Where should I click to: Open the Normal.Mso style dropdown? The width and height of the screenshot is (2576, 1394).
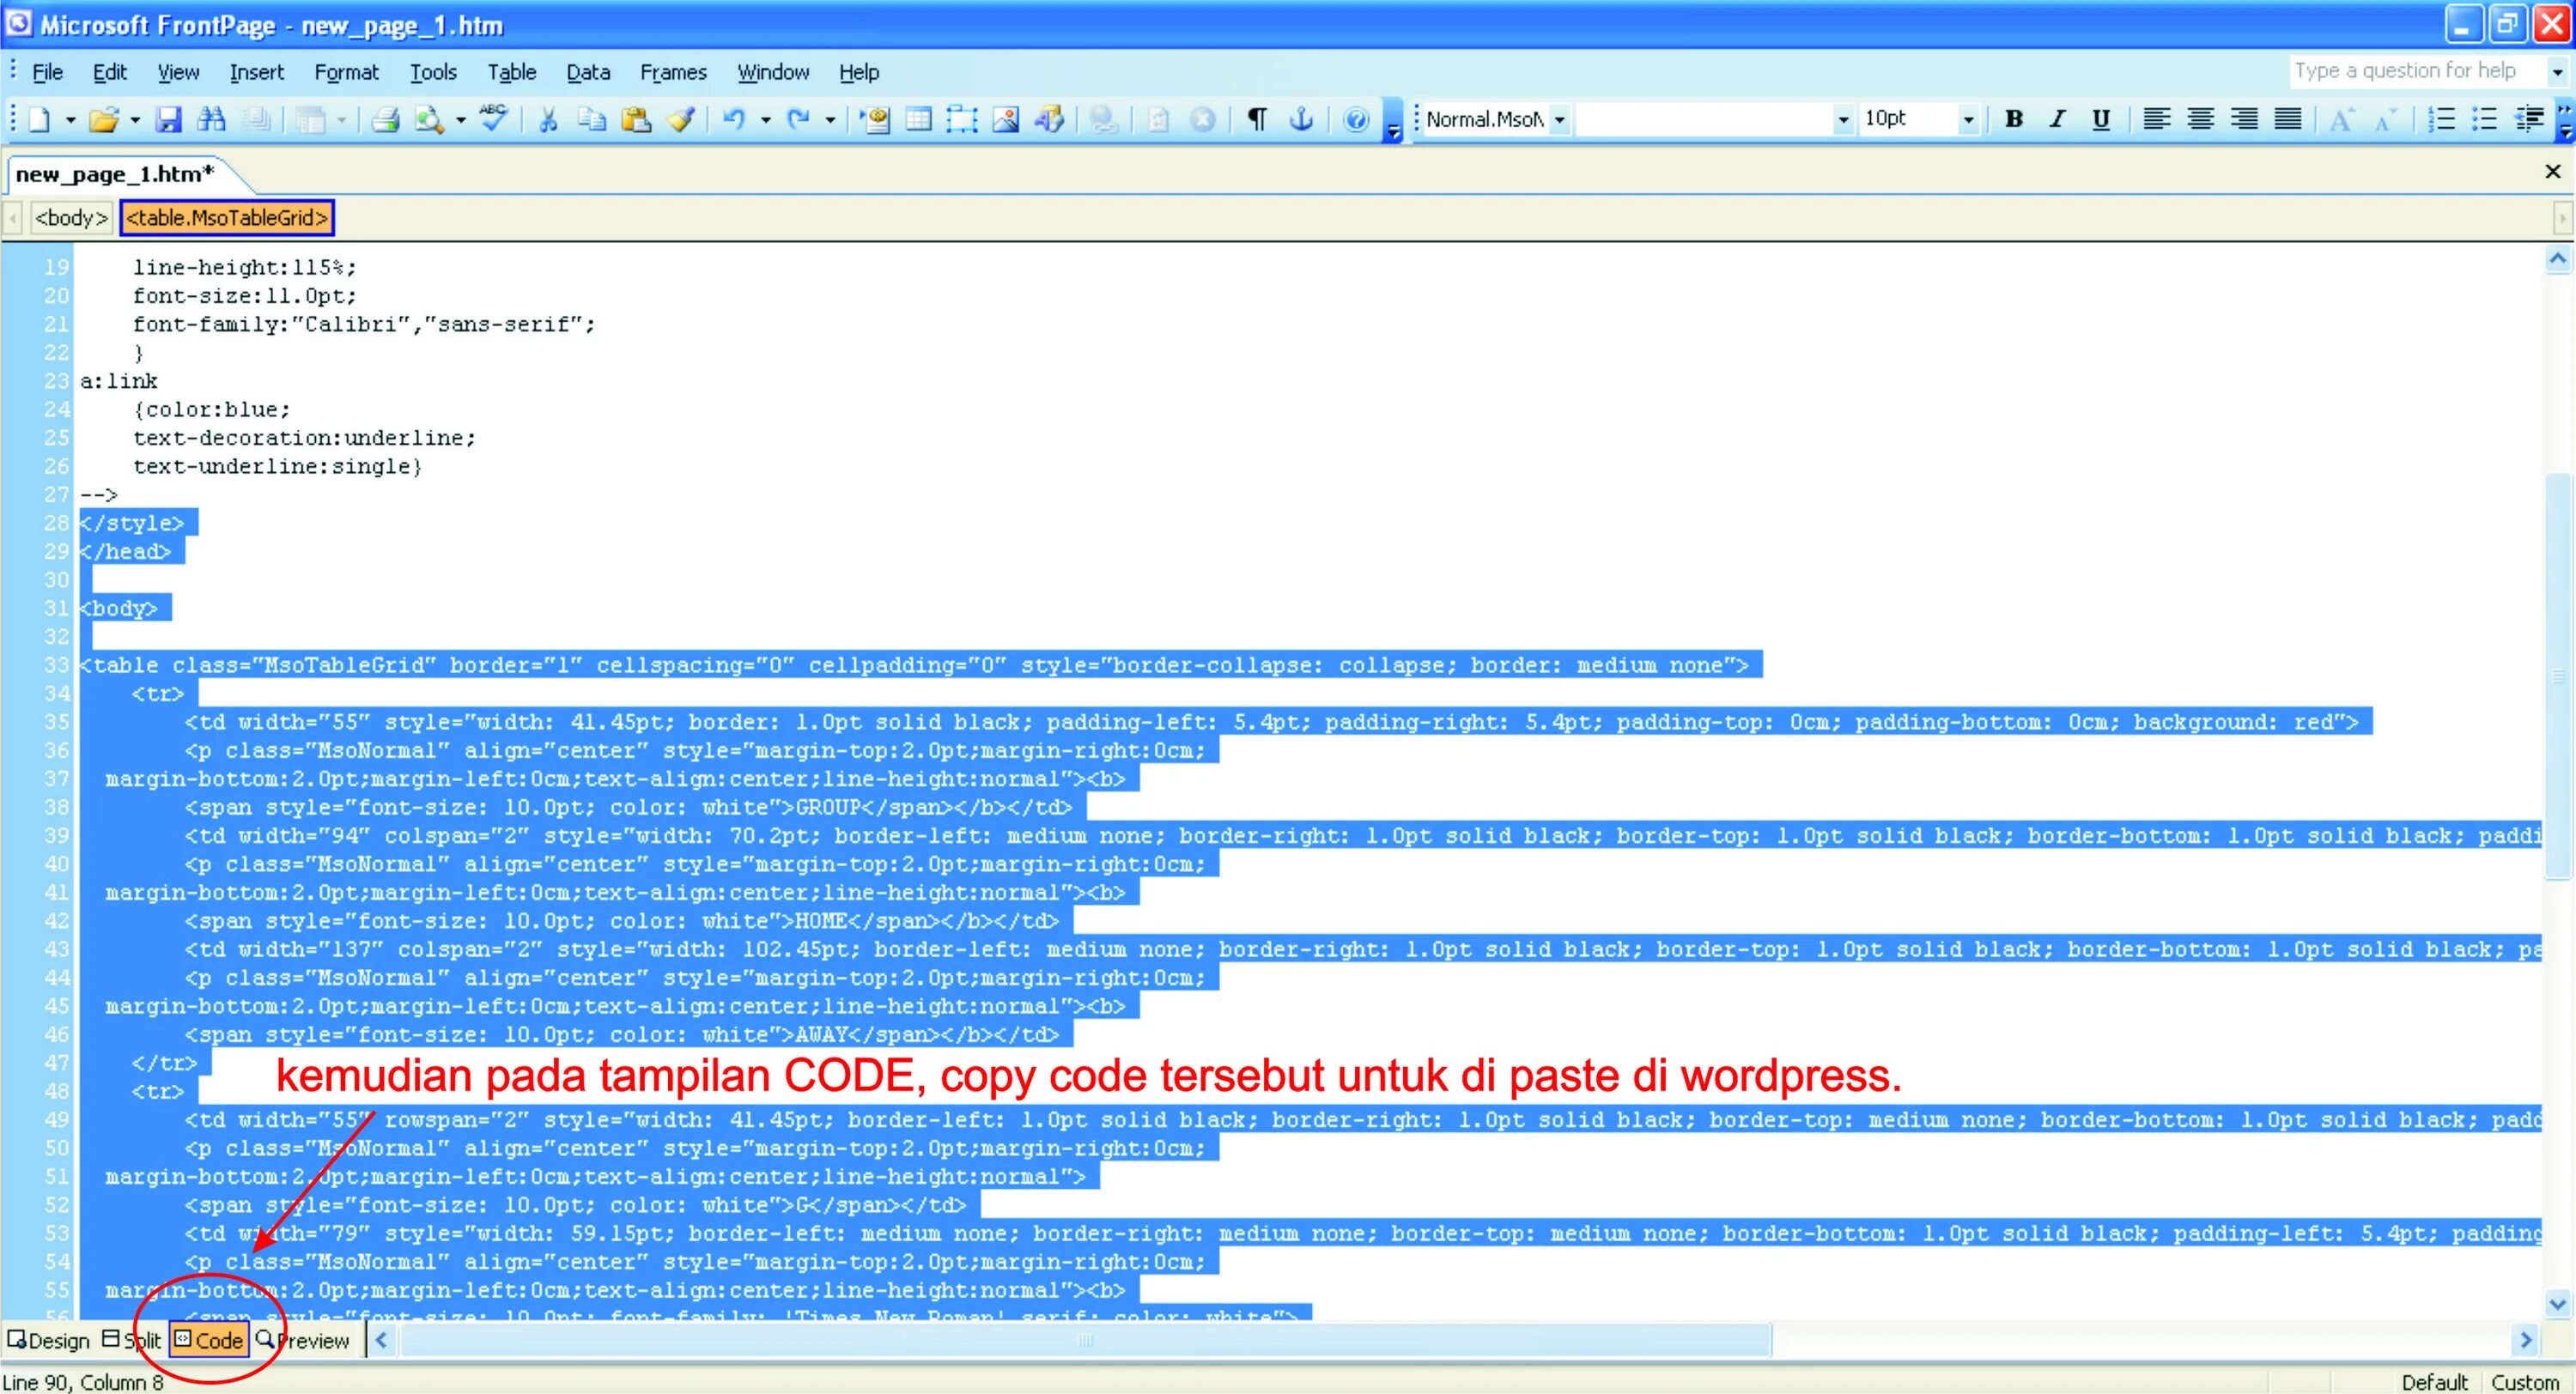(1559, 120)
